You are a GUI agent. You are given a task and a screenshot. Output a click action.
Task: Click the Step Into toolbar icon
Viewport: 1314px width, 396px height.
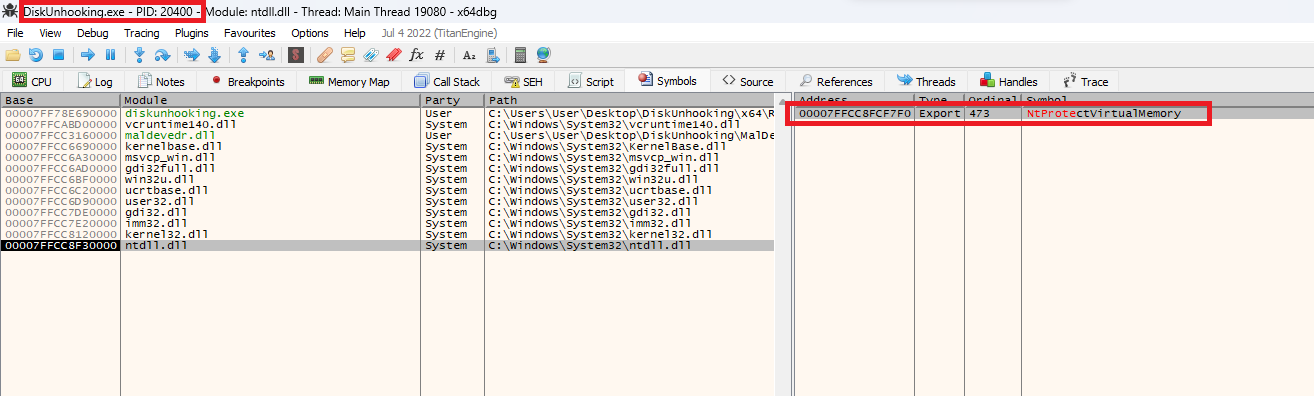[x=139, y=55]
